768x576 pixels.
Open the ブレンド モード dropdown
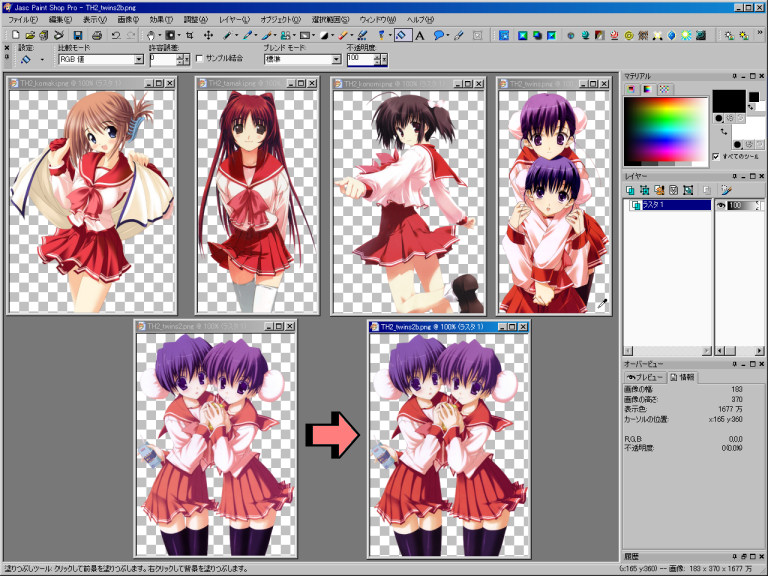coord(336,59)
